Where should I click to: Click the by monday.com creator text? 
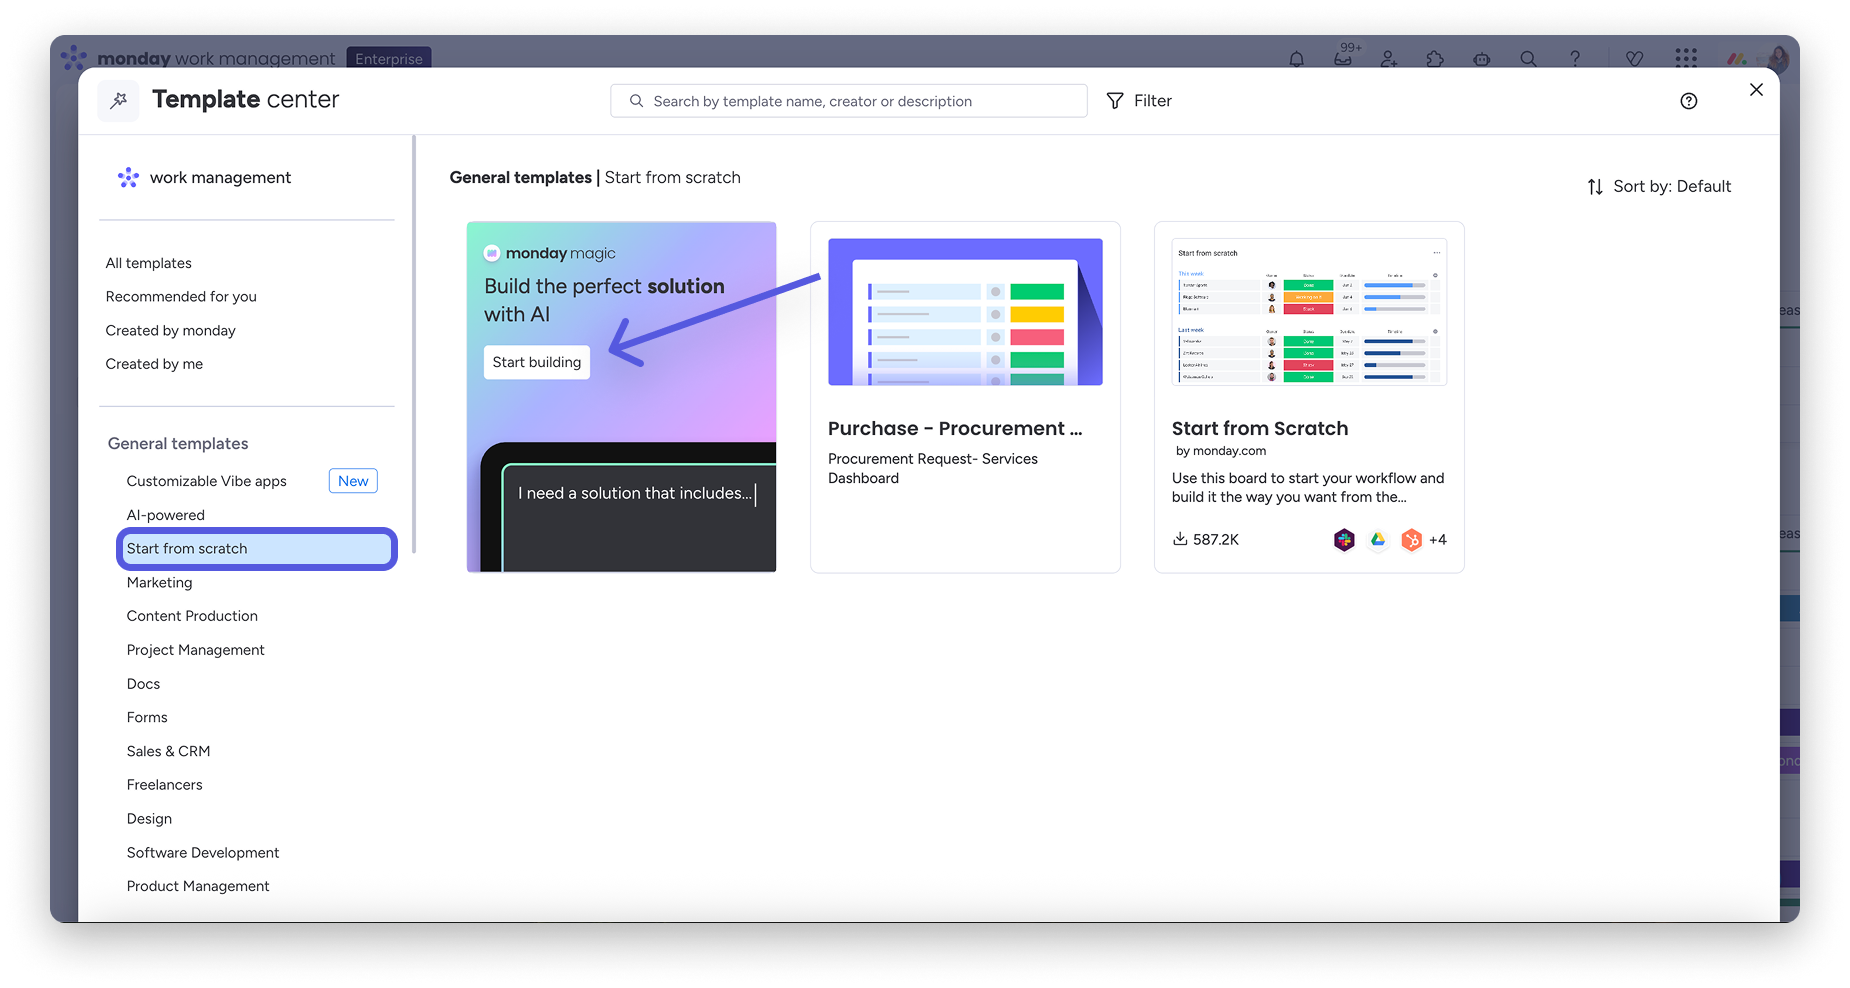click(x=1221, y=451)
